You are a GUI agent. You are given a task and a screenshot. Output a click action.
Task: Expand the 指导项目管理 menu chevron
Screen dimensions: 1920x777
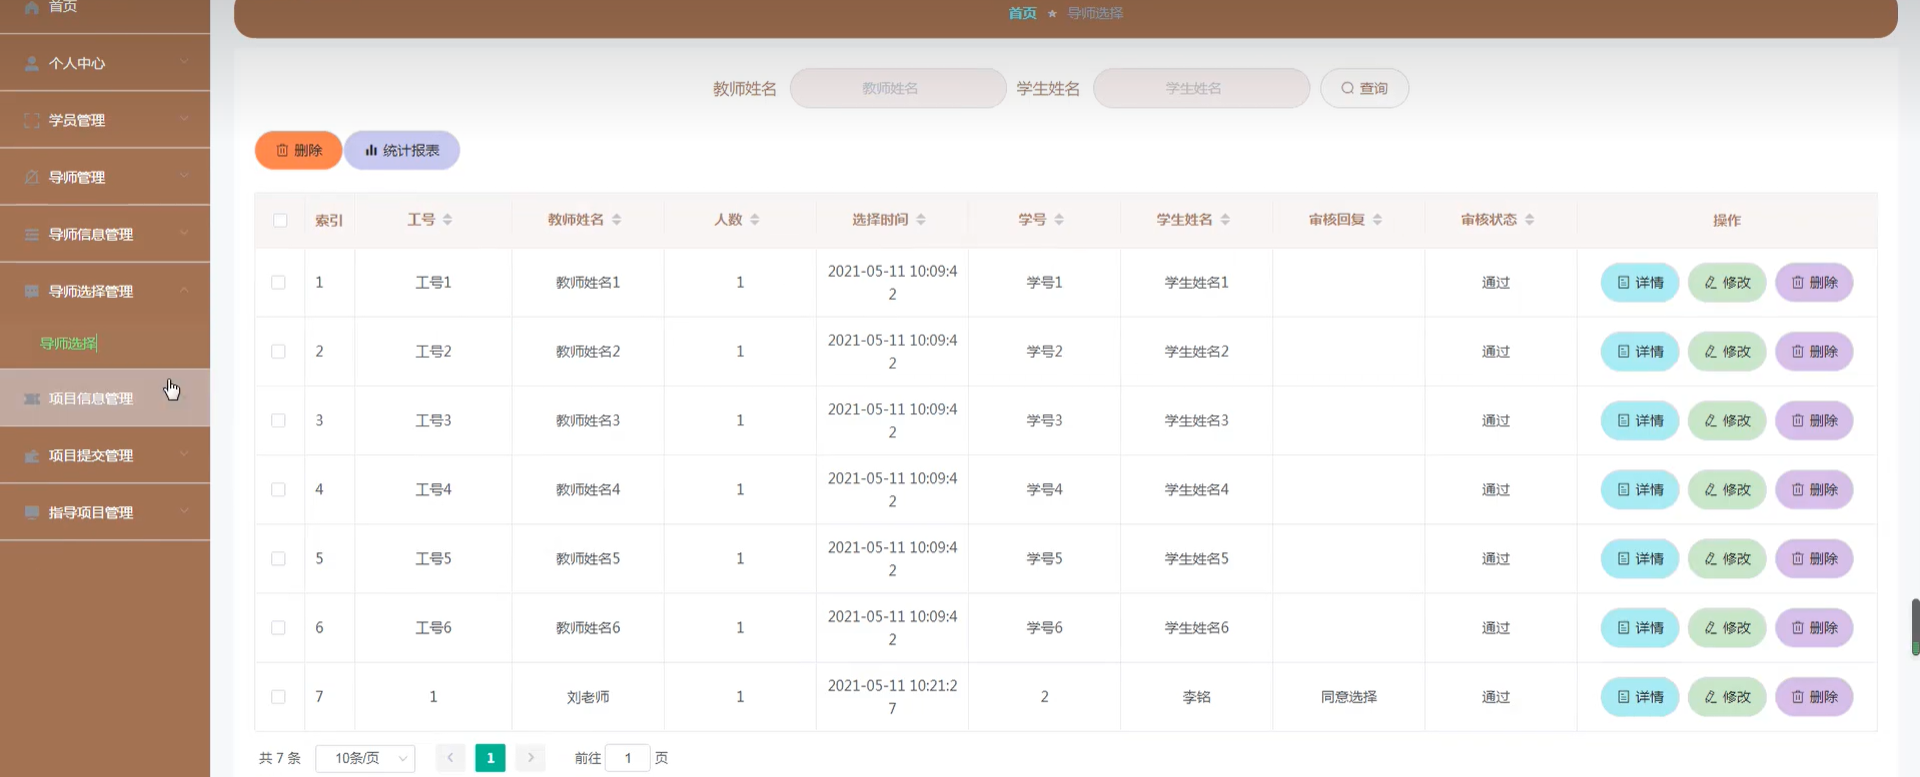[x=184, y=511]
